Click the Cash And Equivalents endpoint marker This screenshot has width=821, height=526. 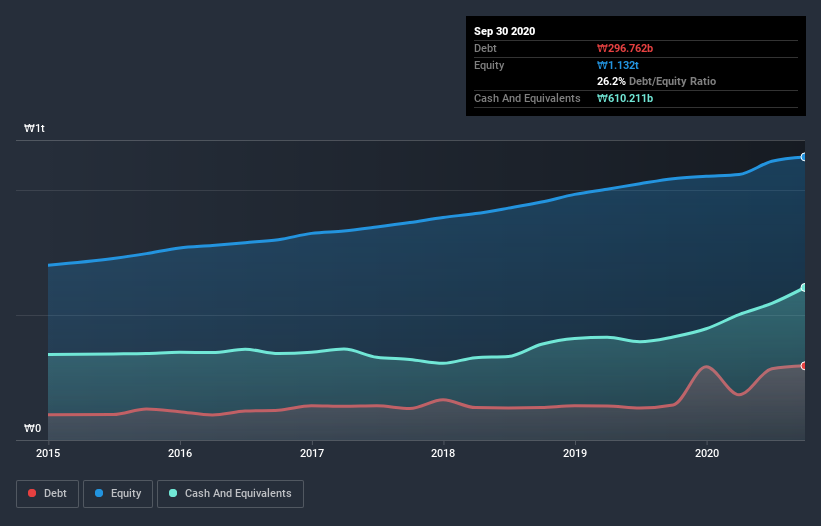[804, 288]
